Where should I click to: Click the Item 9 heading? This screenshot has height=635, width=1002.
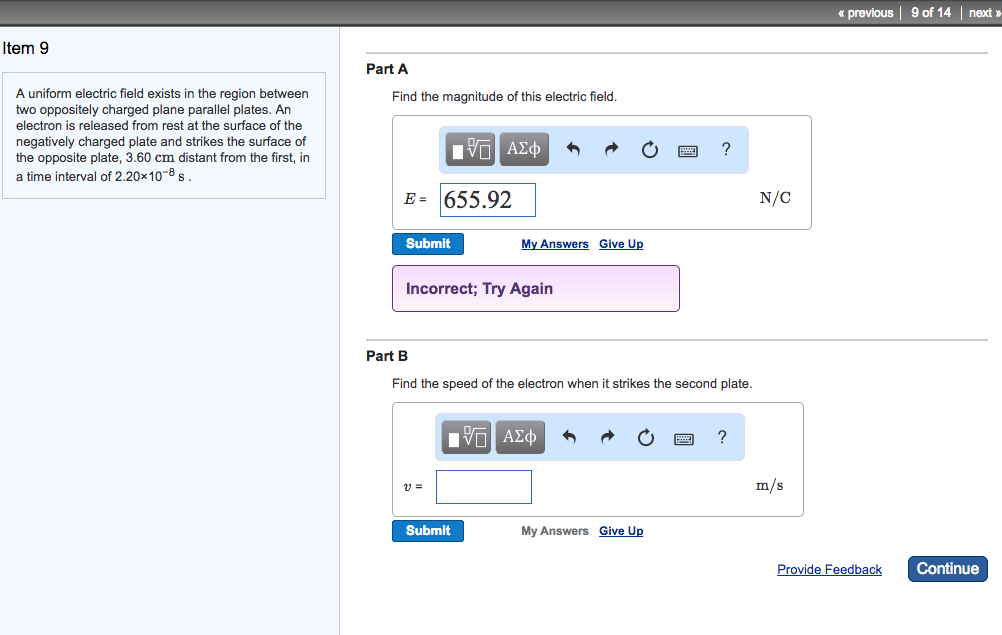pyautogui.click(x=26, y=49)
